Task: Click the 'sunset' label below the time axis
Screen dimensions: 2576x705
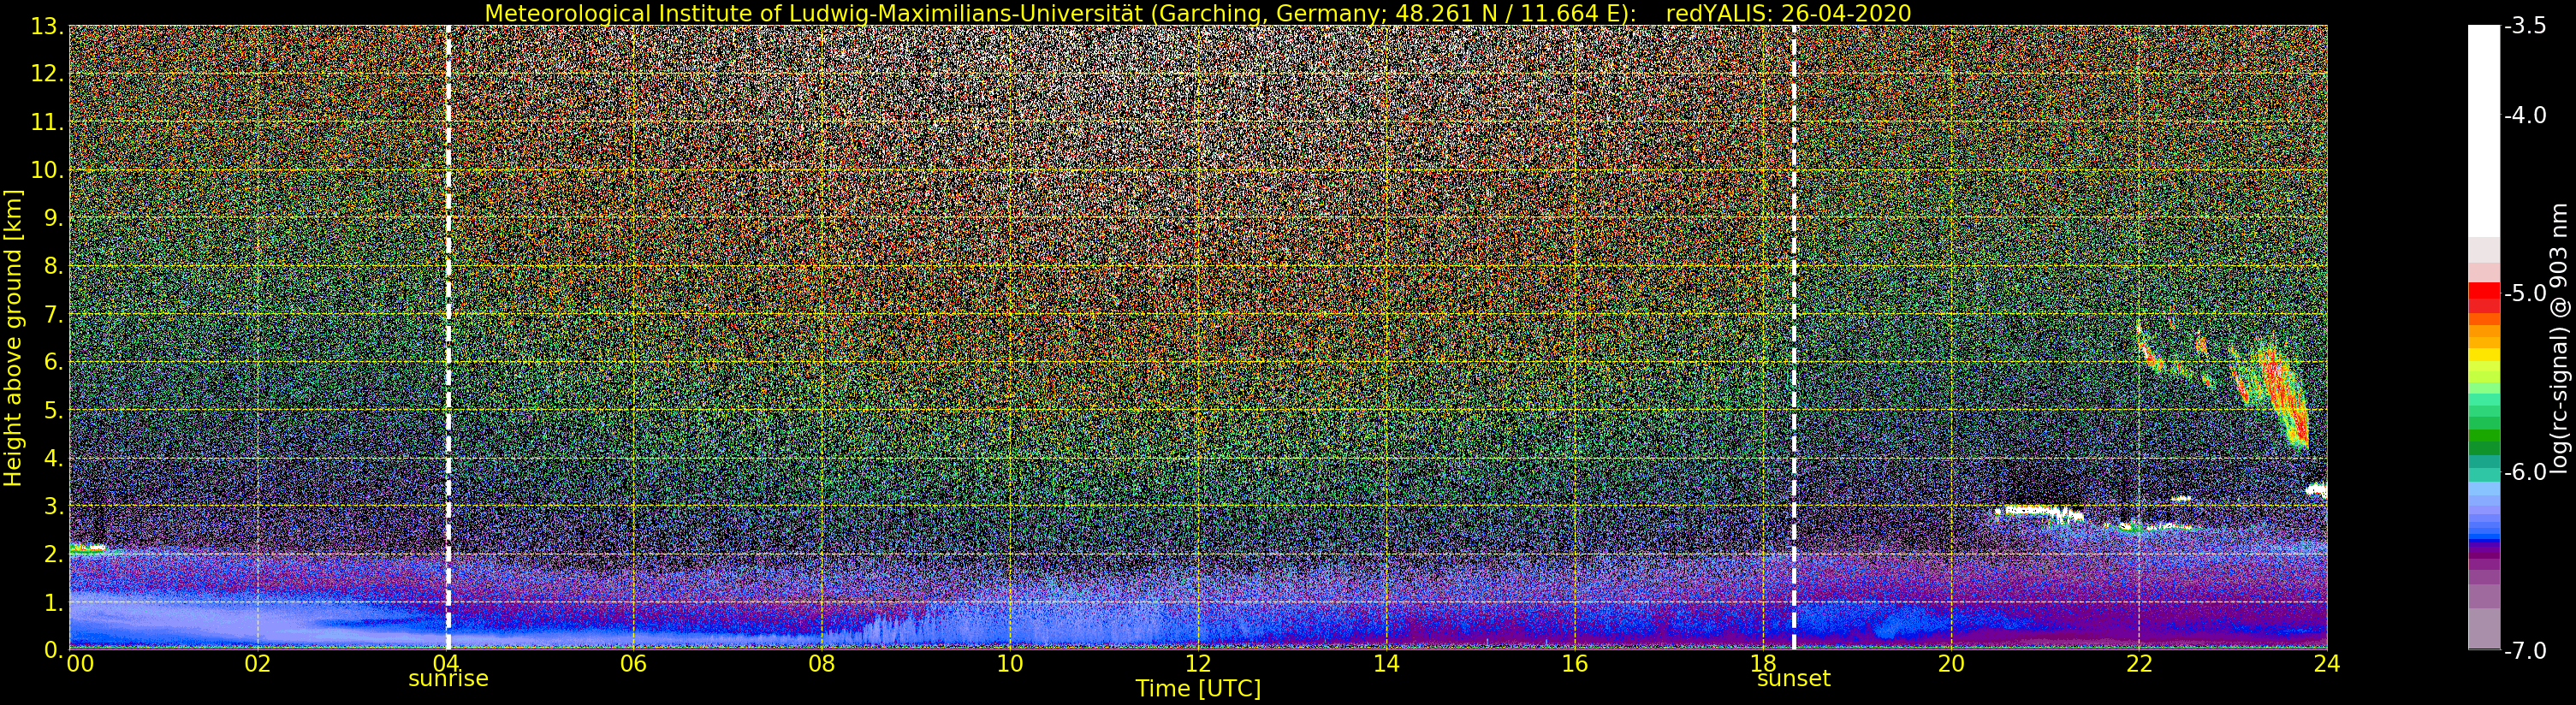Action: click(x=1793, y=678)
